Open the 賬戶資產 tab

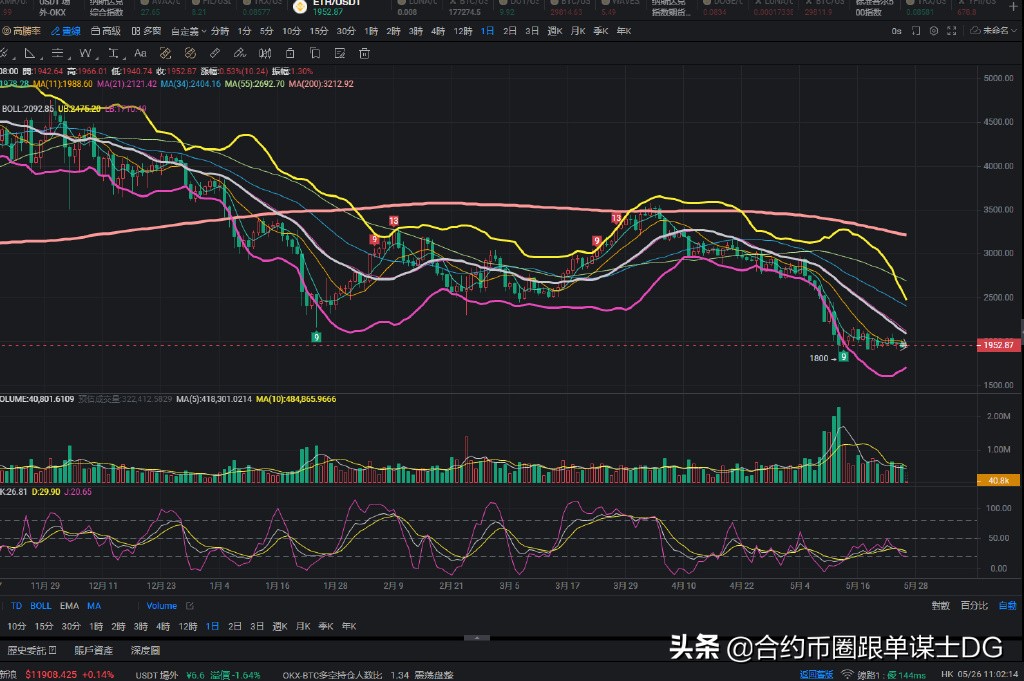pos(94,648)
